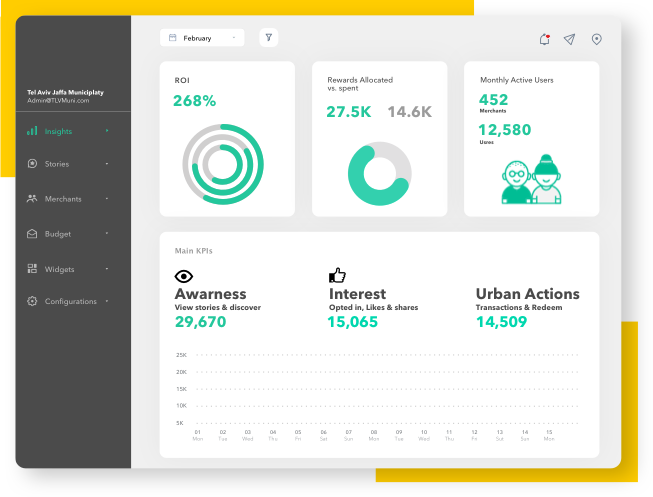Open the February month dropdown
The width and height of the screenshot is (653, 497).
click(x=202, y=38)
